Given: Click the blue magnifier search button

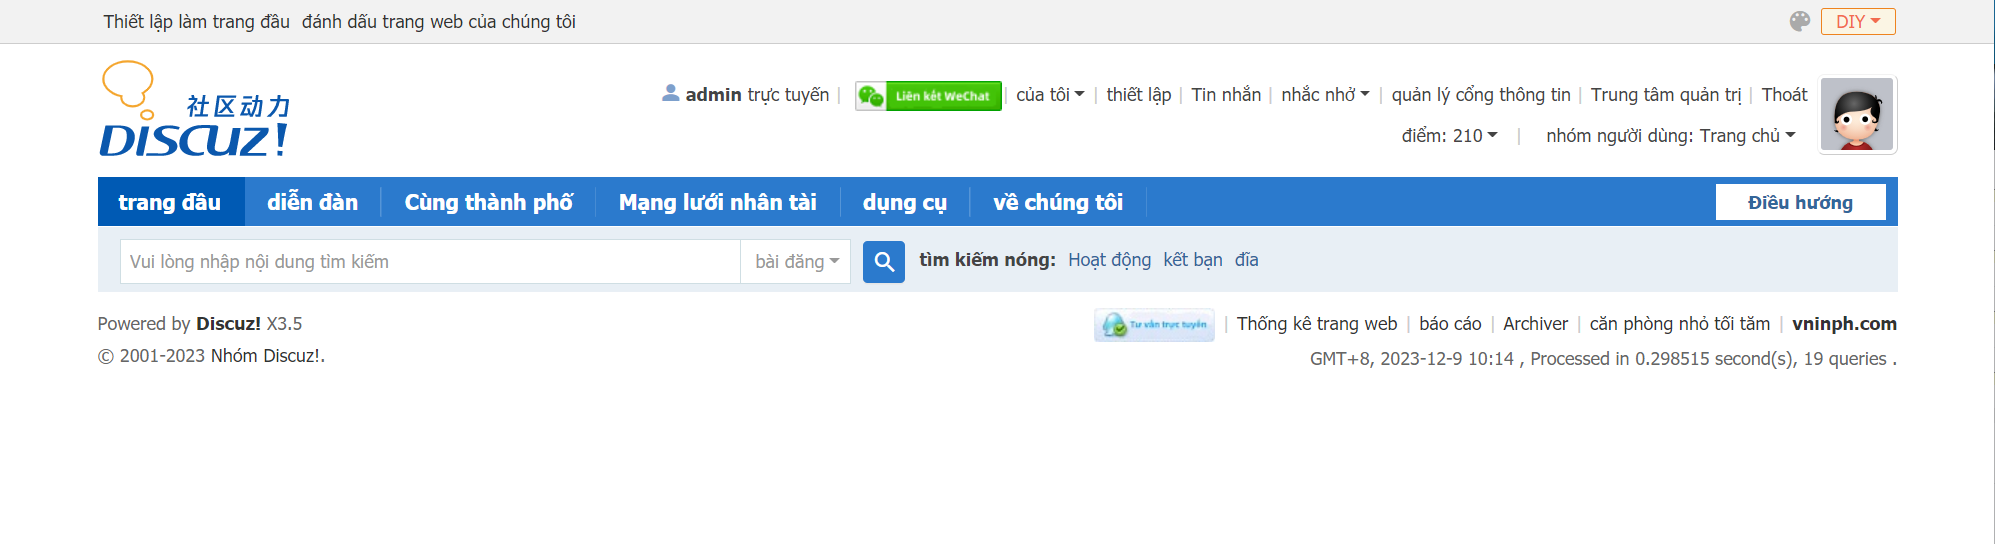Looking at the screenshot, I should (x=883, y=262).
